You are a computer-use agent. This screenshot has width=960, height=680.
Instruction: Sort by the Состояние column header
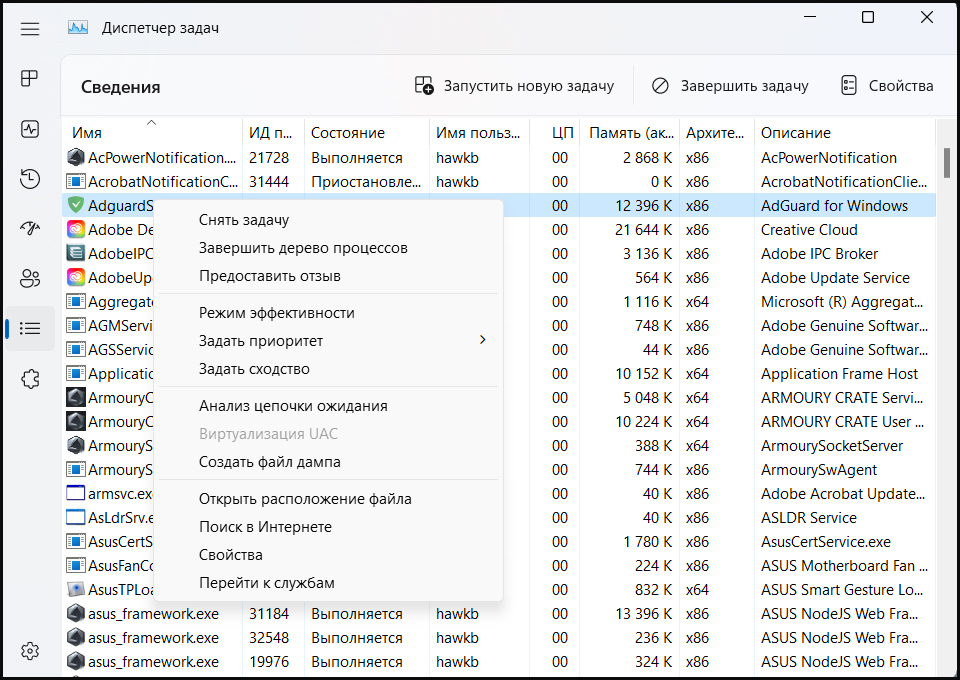pos(367,132)
